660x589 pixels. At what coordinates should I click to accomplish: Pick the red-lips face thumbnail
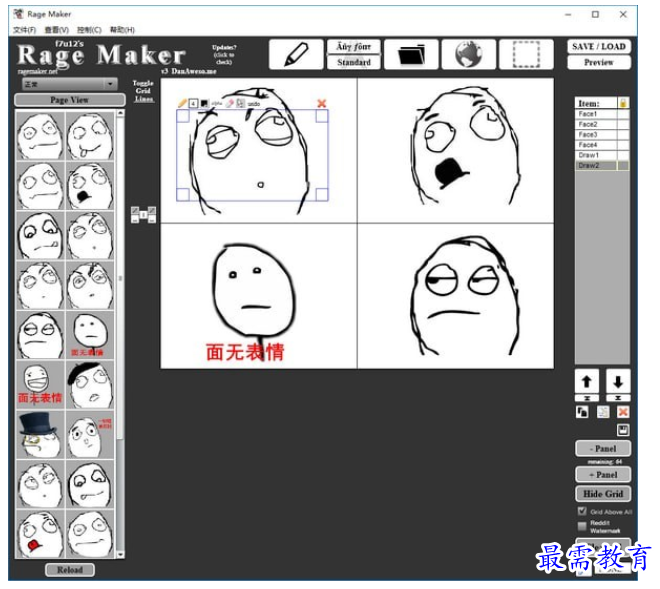(x=40, y=534)
